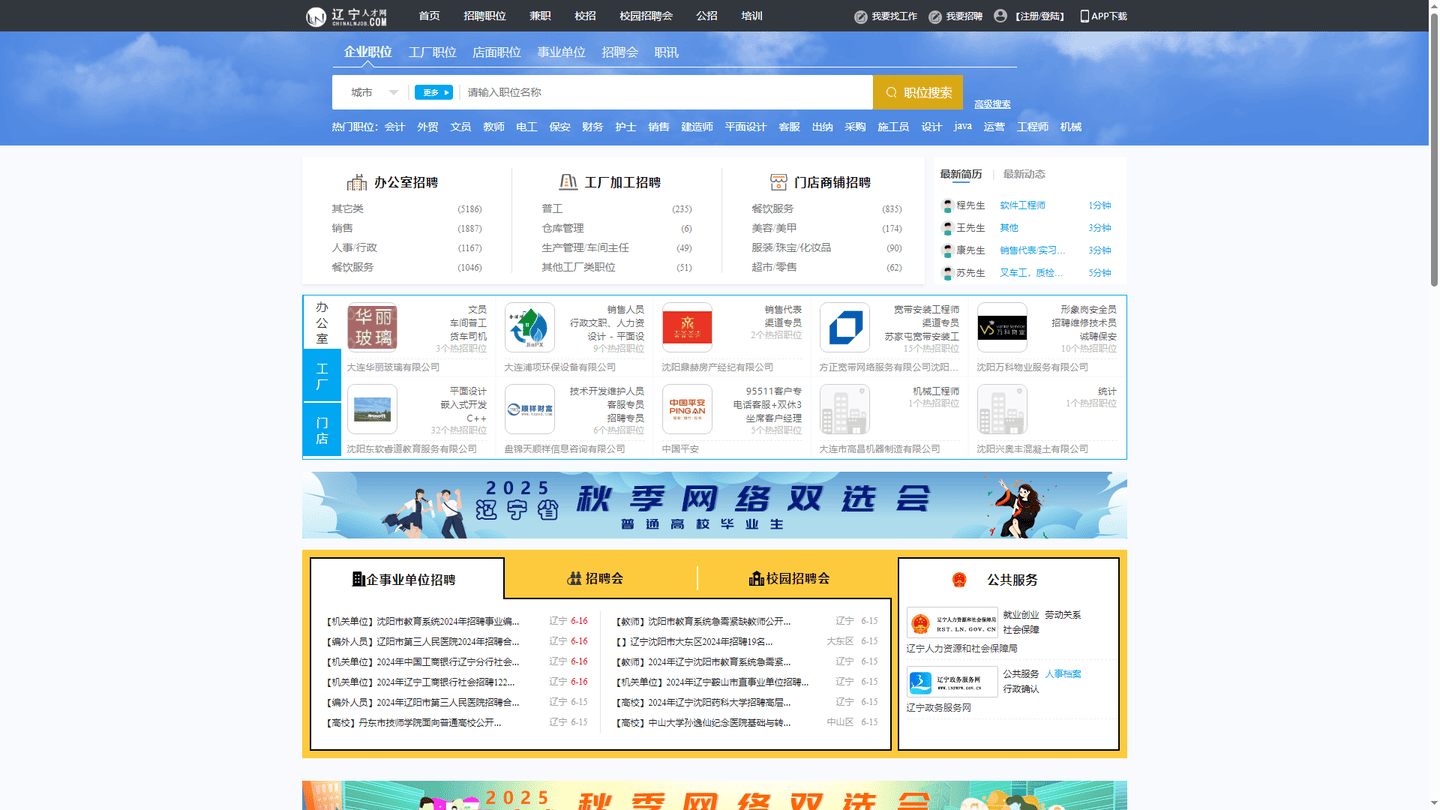Click the 办公室招聘 building icon
1440x810 pixels.
click(x=357, y=182)
